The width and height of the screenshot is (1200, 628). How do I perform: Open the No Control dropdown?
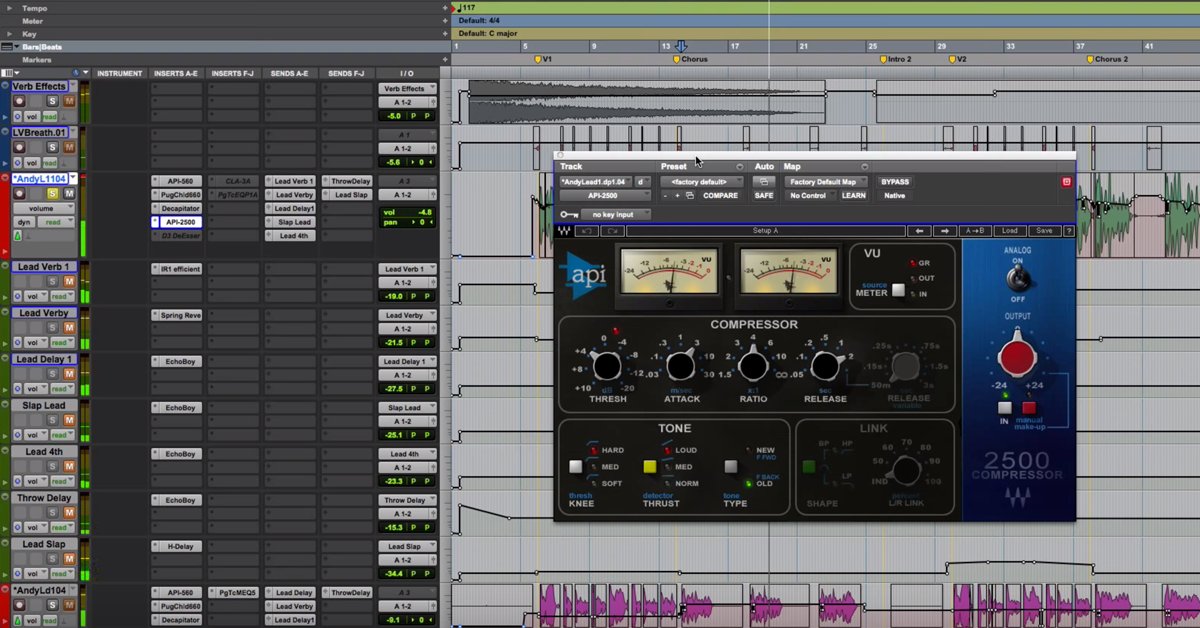(810, 196)
